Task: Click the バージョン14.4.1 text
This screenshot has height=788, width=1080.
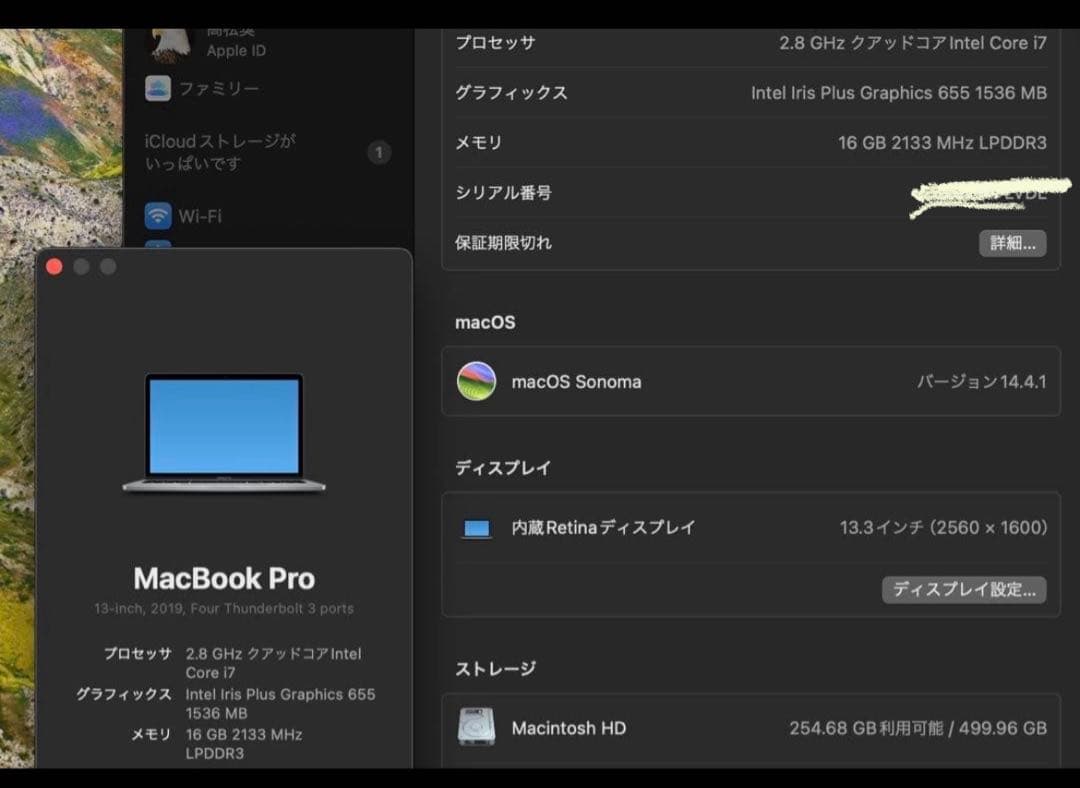Action: [x=982, y=382]
